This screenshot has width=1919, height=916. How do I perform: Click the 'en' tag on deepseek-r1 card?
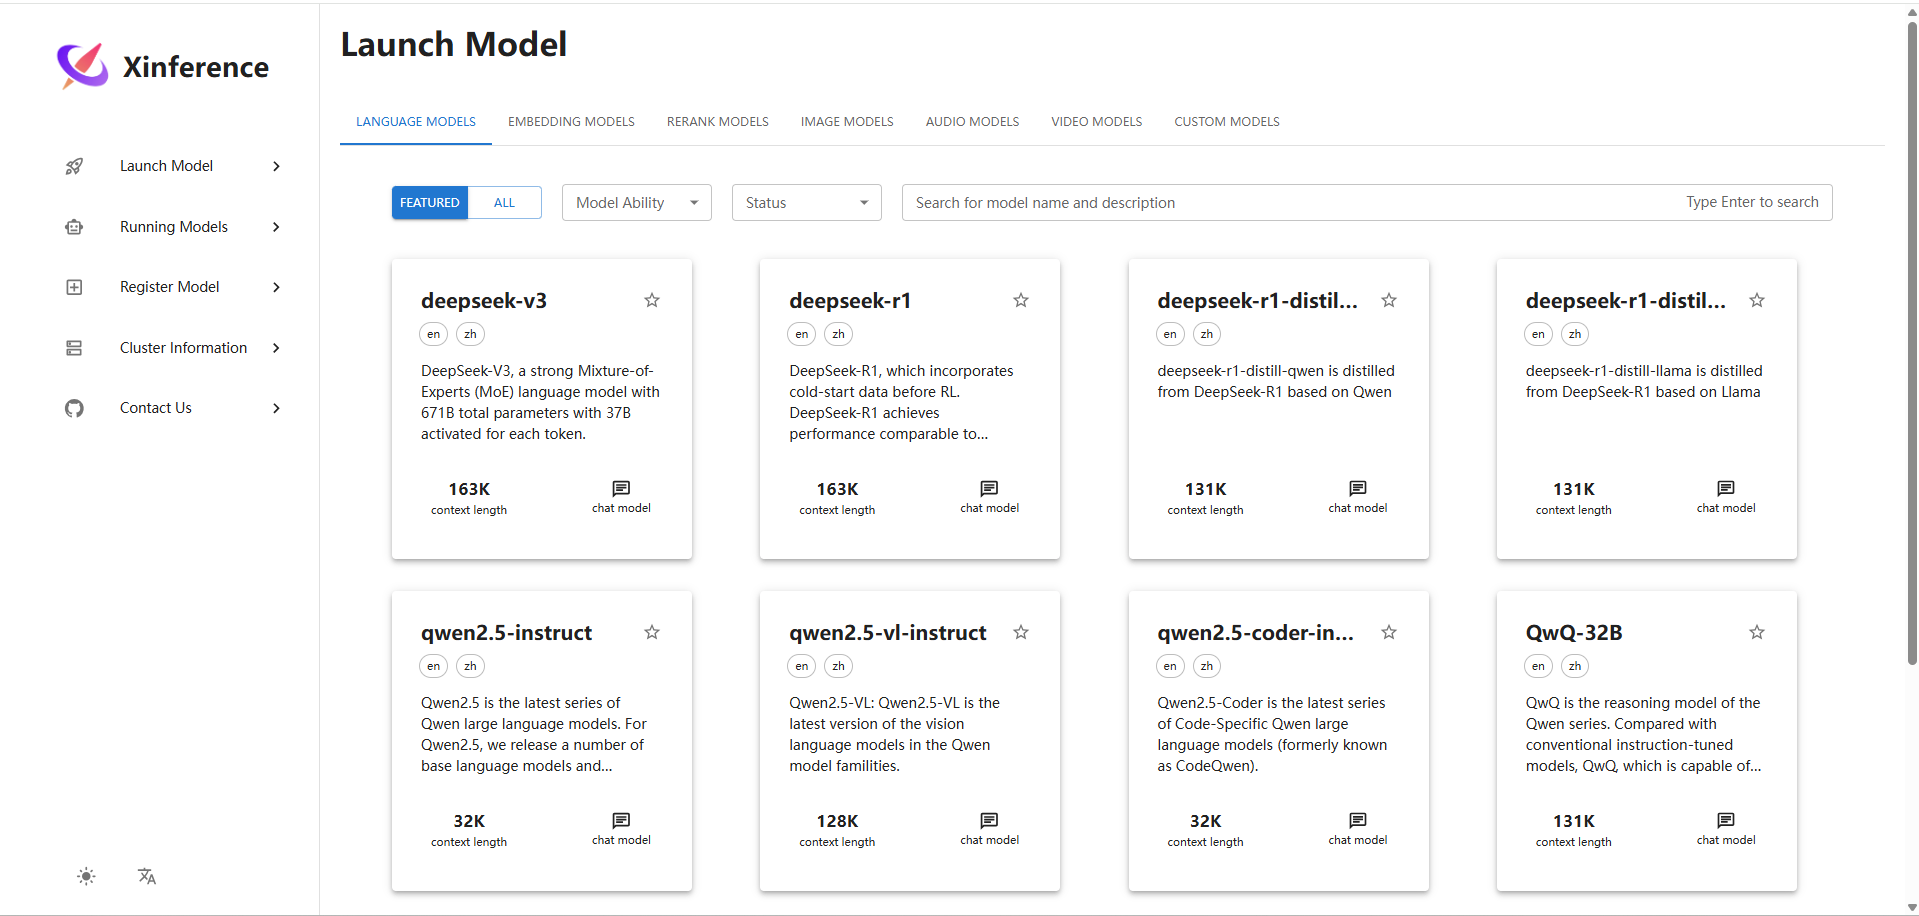[802, 334]
